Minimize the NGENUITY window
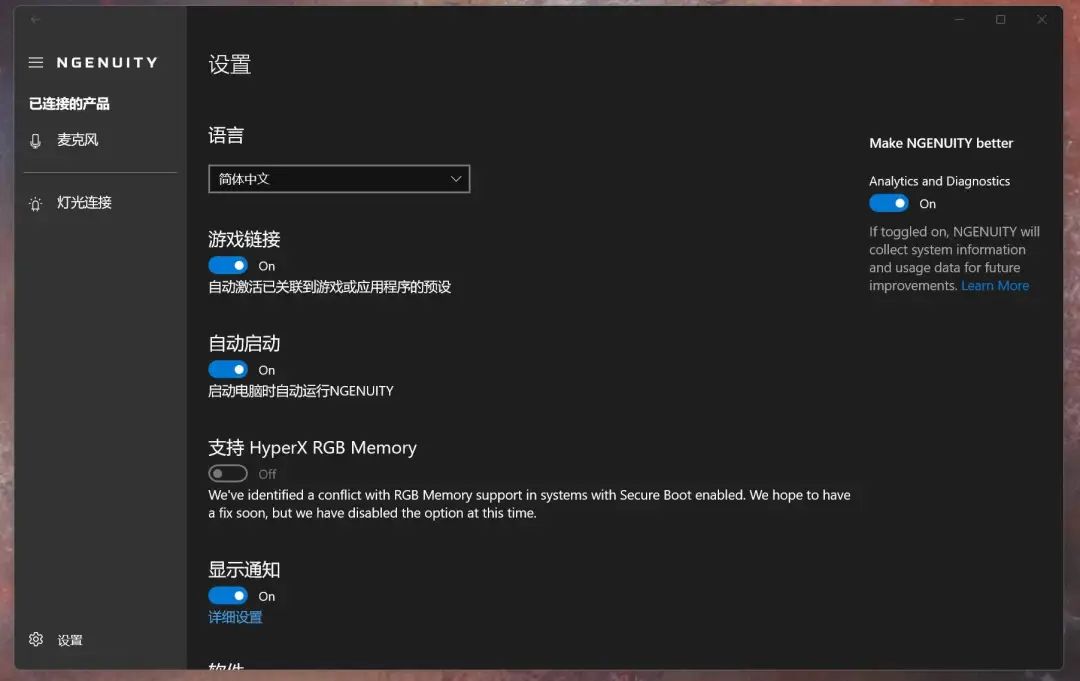This screenshot has height=681, width=1080. (x=959, y=20)
